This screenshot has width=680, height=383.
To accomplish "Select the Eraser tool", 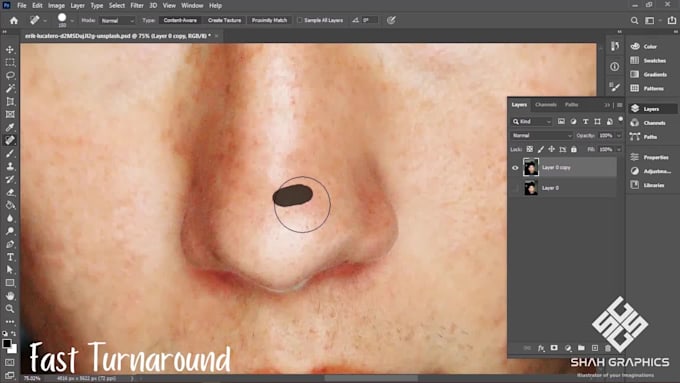I will [x=10, y=192].
